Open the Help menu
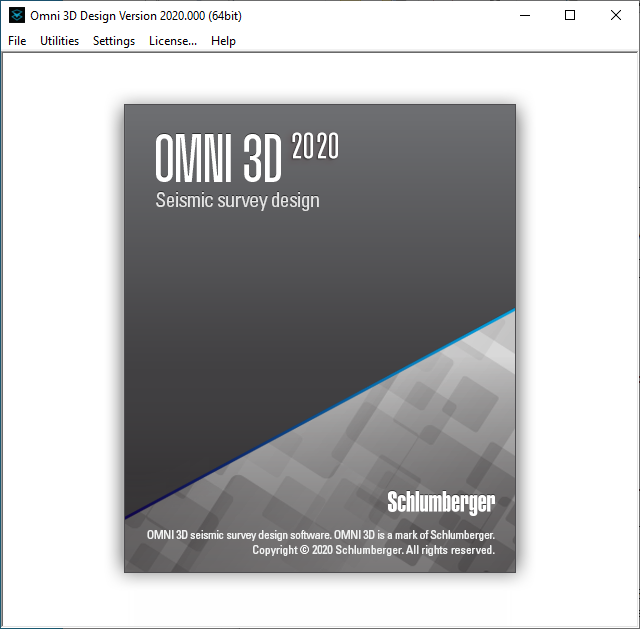Screen dimensions: 640x629 [x=223, y=41]
